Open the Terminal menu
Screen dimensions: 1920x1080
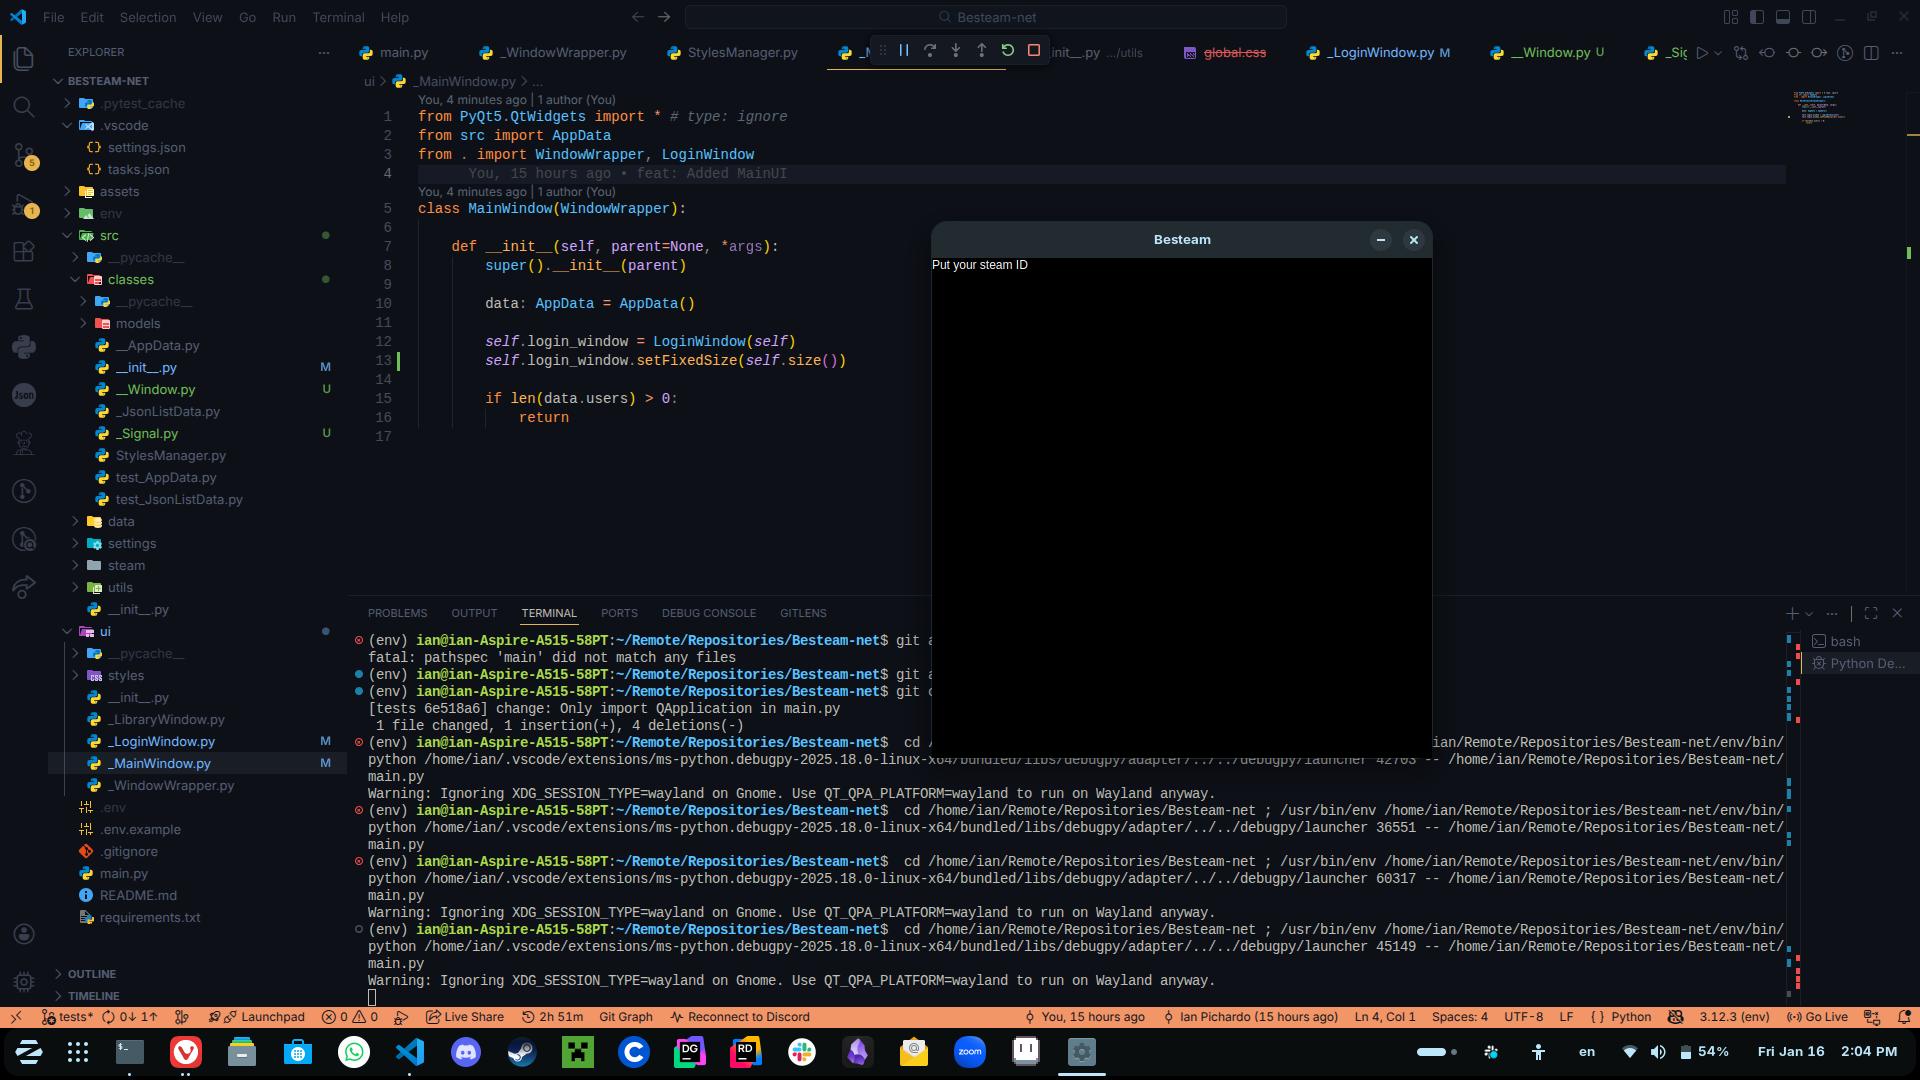(x=338, y=17)
